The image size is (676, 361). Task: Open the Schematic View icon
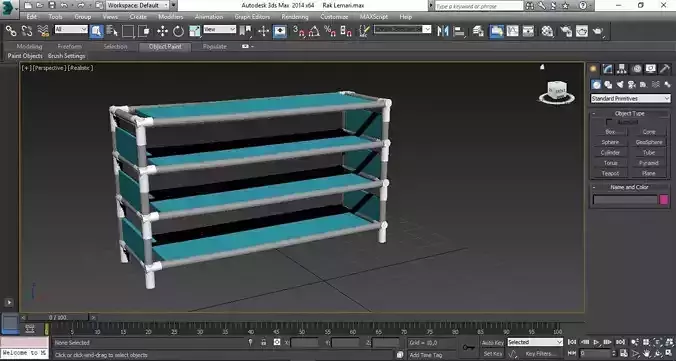[x=528, y=31]
